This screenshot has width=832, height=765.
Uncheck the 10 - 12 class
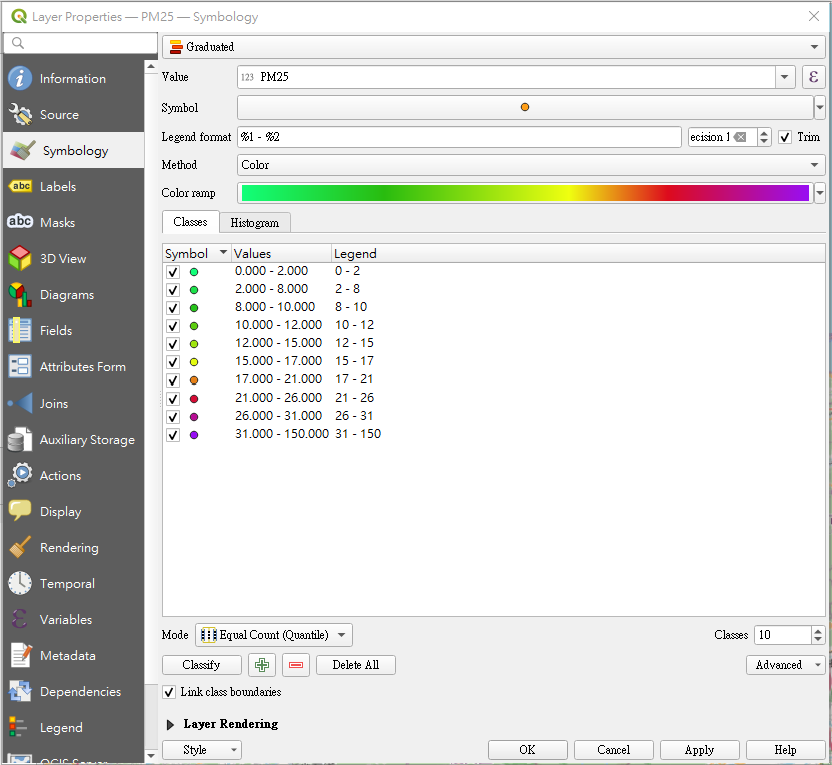click(172, 326)
